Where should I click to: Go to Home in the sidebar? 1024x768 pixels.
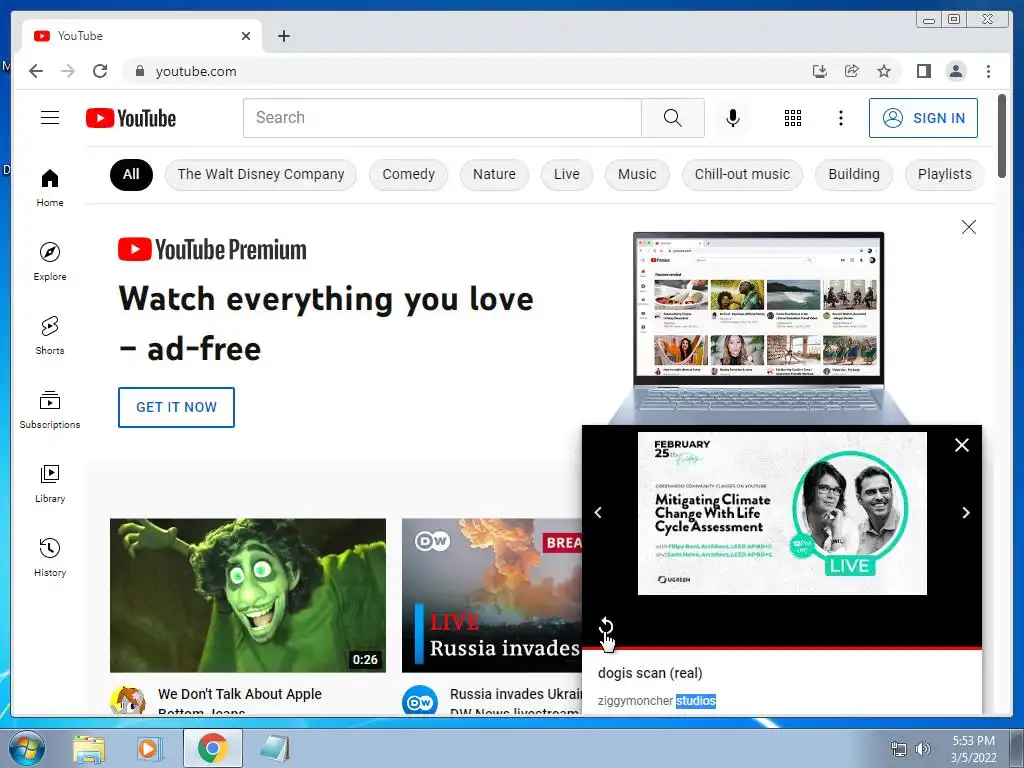coord(50,187)
